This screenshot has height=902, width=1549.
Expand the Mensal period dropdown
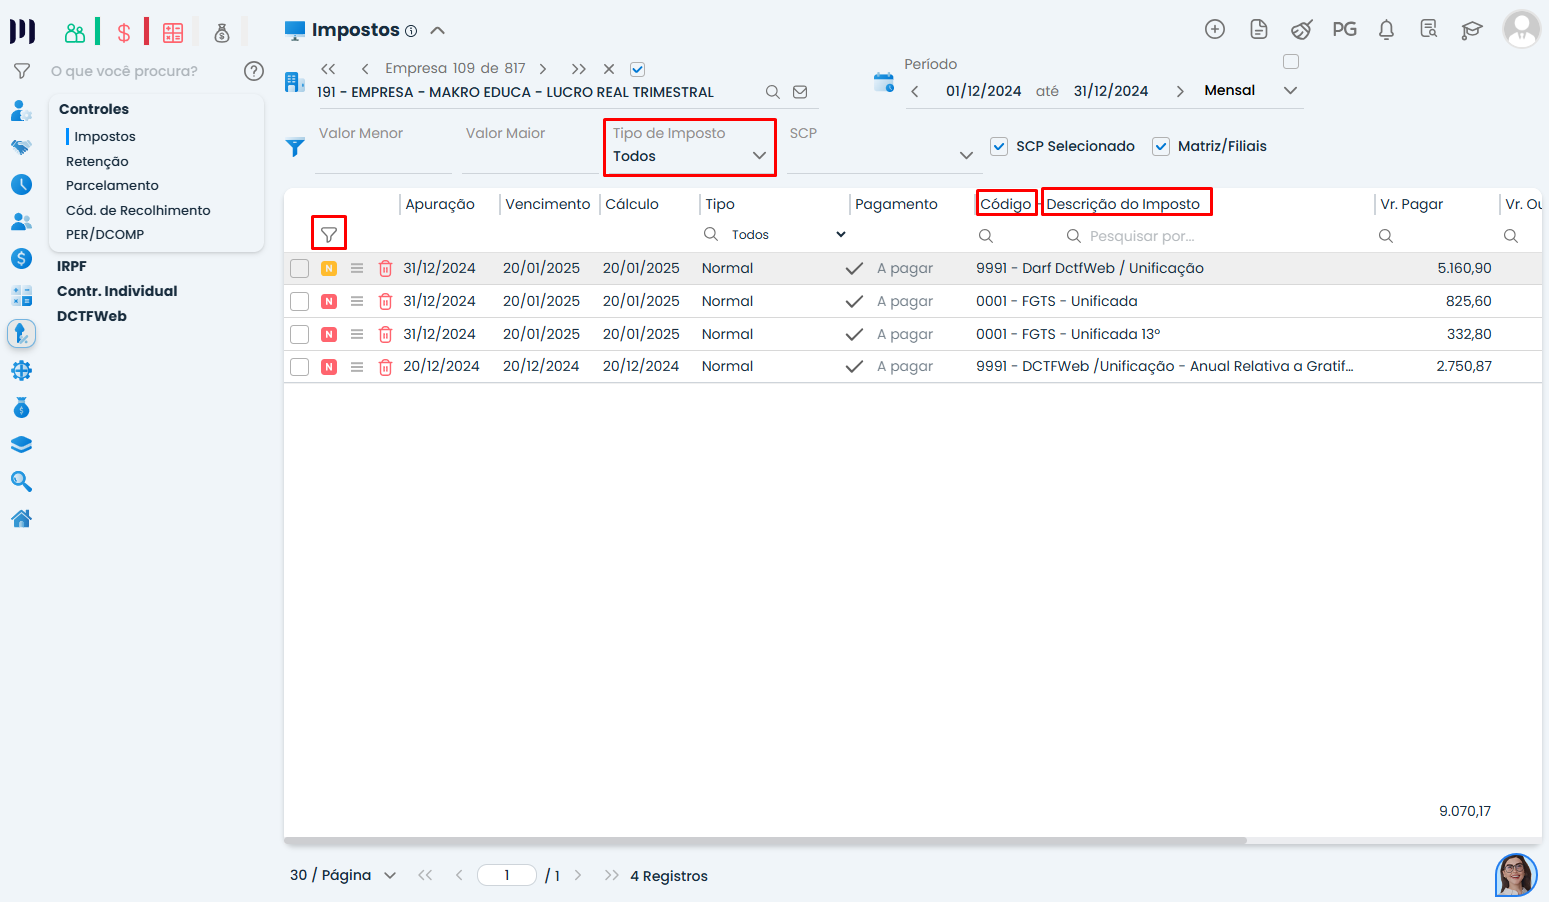pyautogui.click(x=1290, y=91)
